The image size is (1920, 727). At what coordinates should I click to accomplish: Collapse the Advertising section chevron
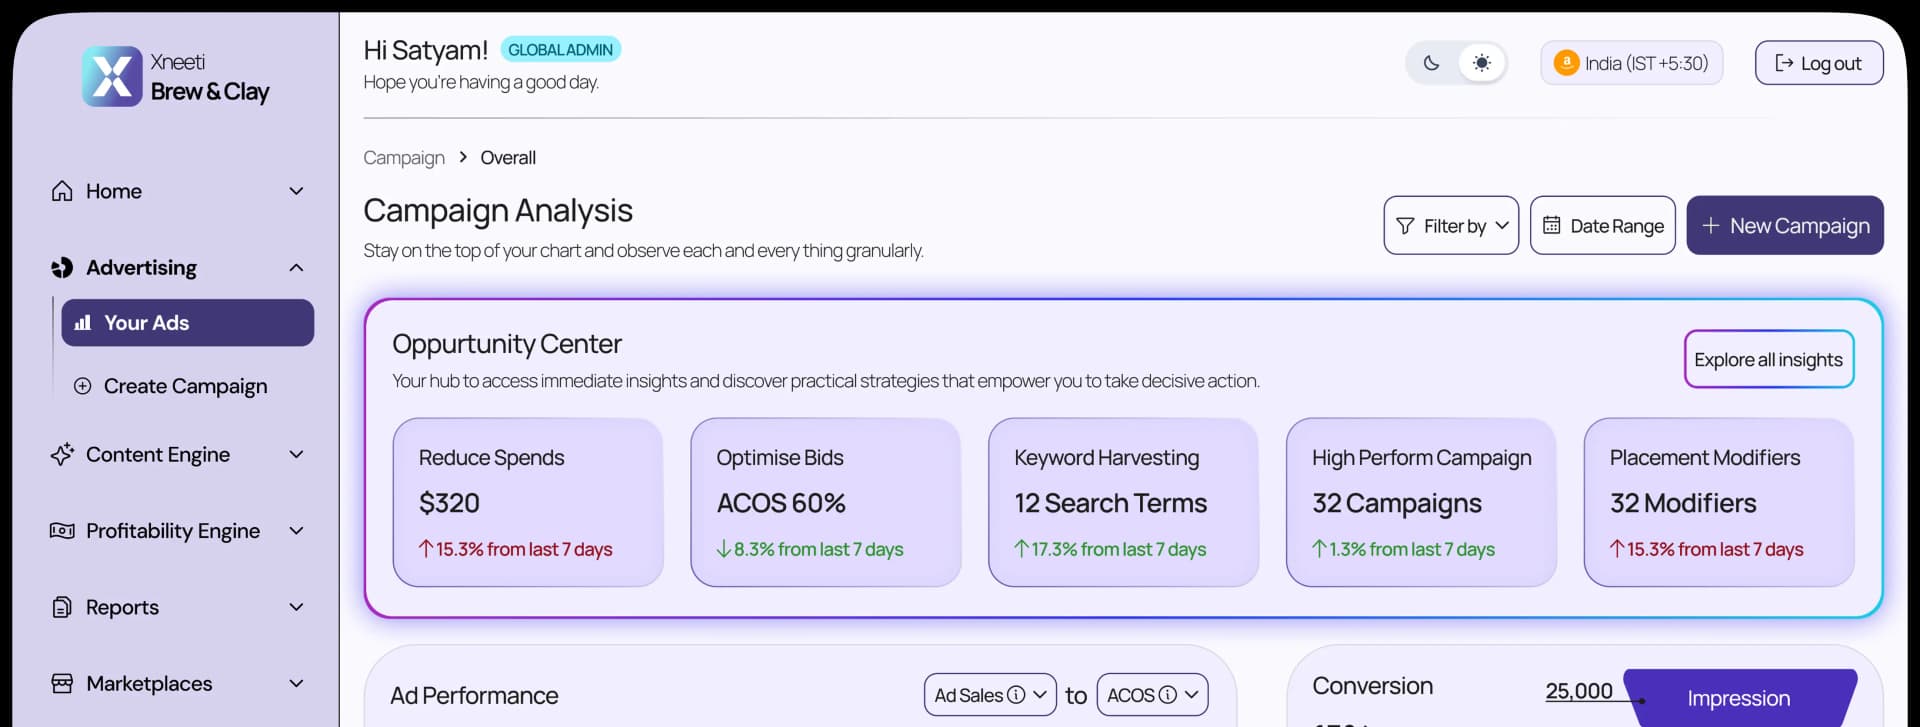pos(296,268)
